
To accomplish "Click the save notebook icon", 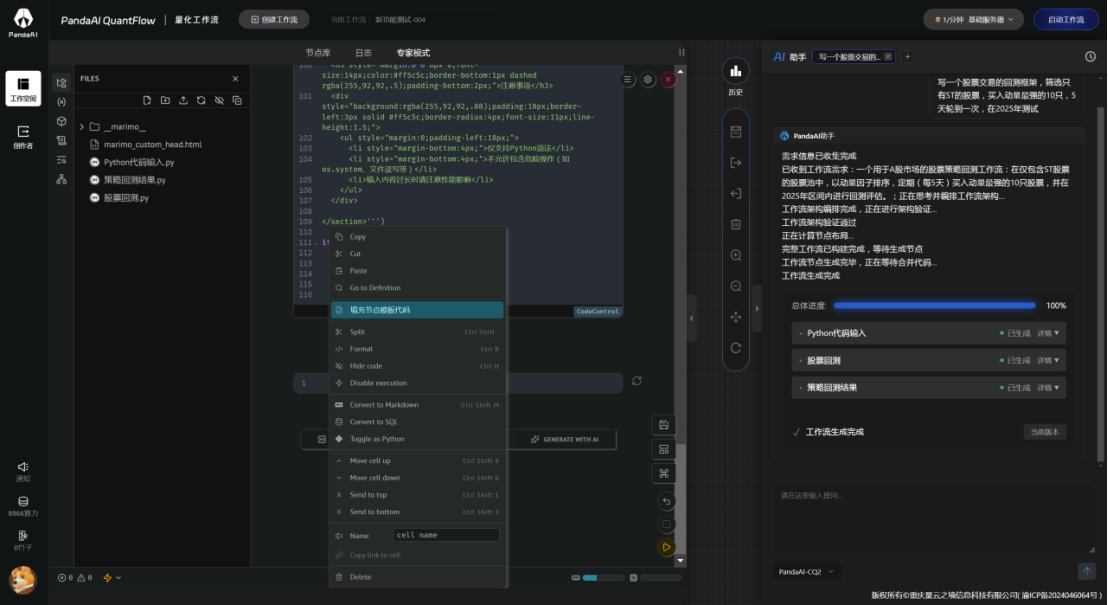I will click(664, 425).
